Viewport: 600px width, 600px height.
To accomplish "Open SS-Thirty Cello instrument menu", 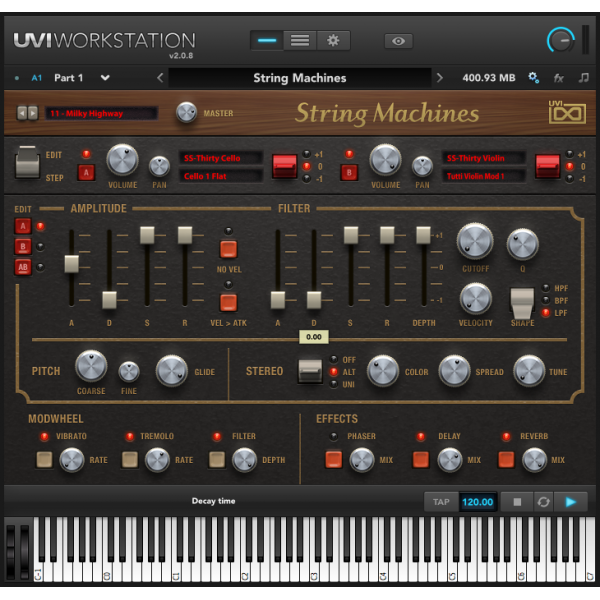I will click(221, 158).
